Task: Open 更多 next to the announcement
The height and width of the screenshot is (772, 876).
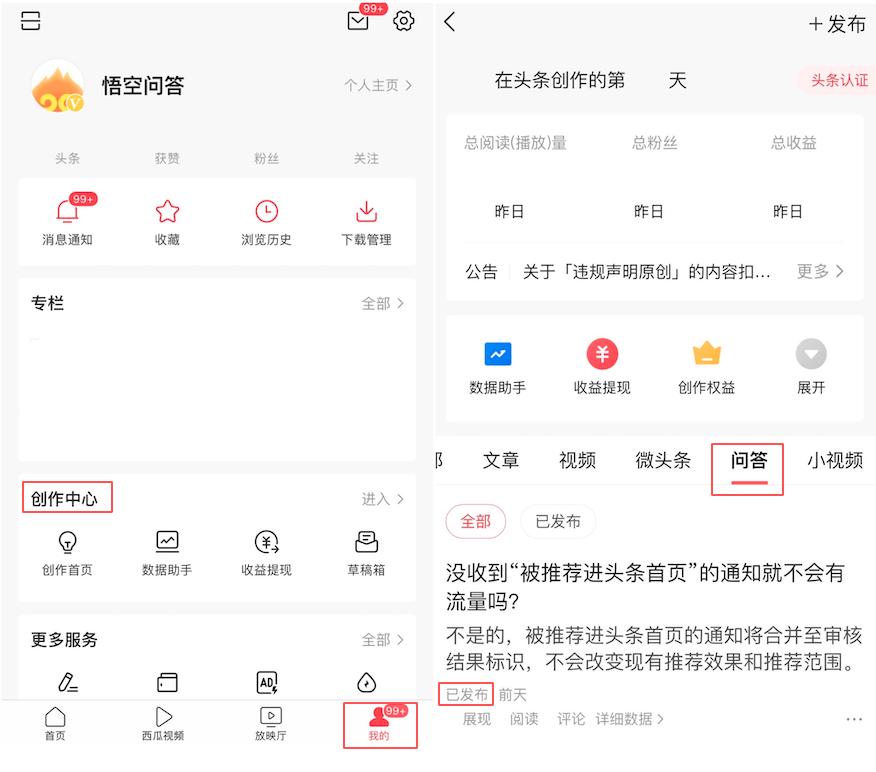Action: (x=812, y=270)
